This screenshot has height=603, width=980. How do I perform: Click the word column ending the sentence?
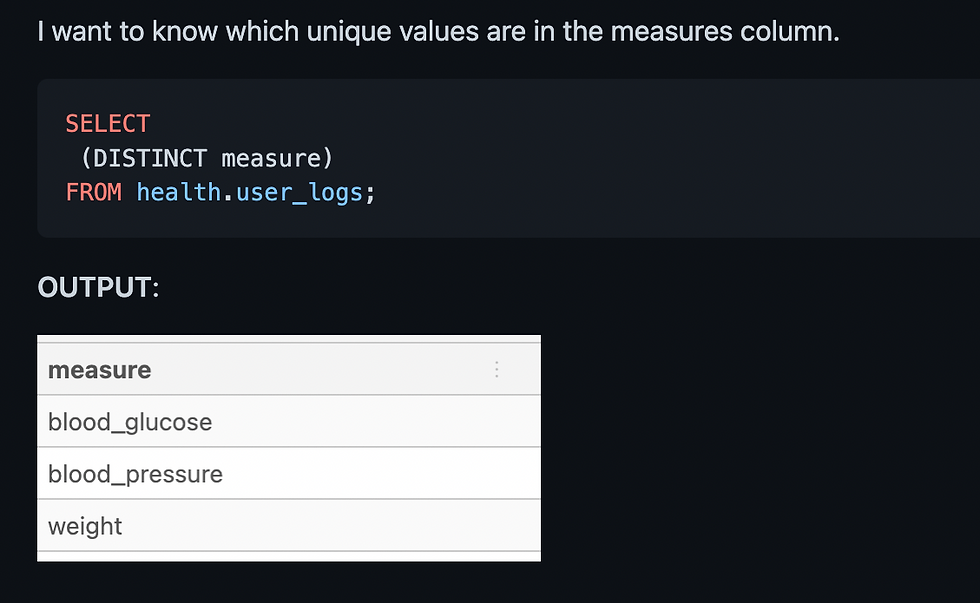[789, 31]
